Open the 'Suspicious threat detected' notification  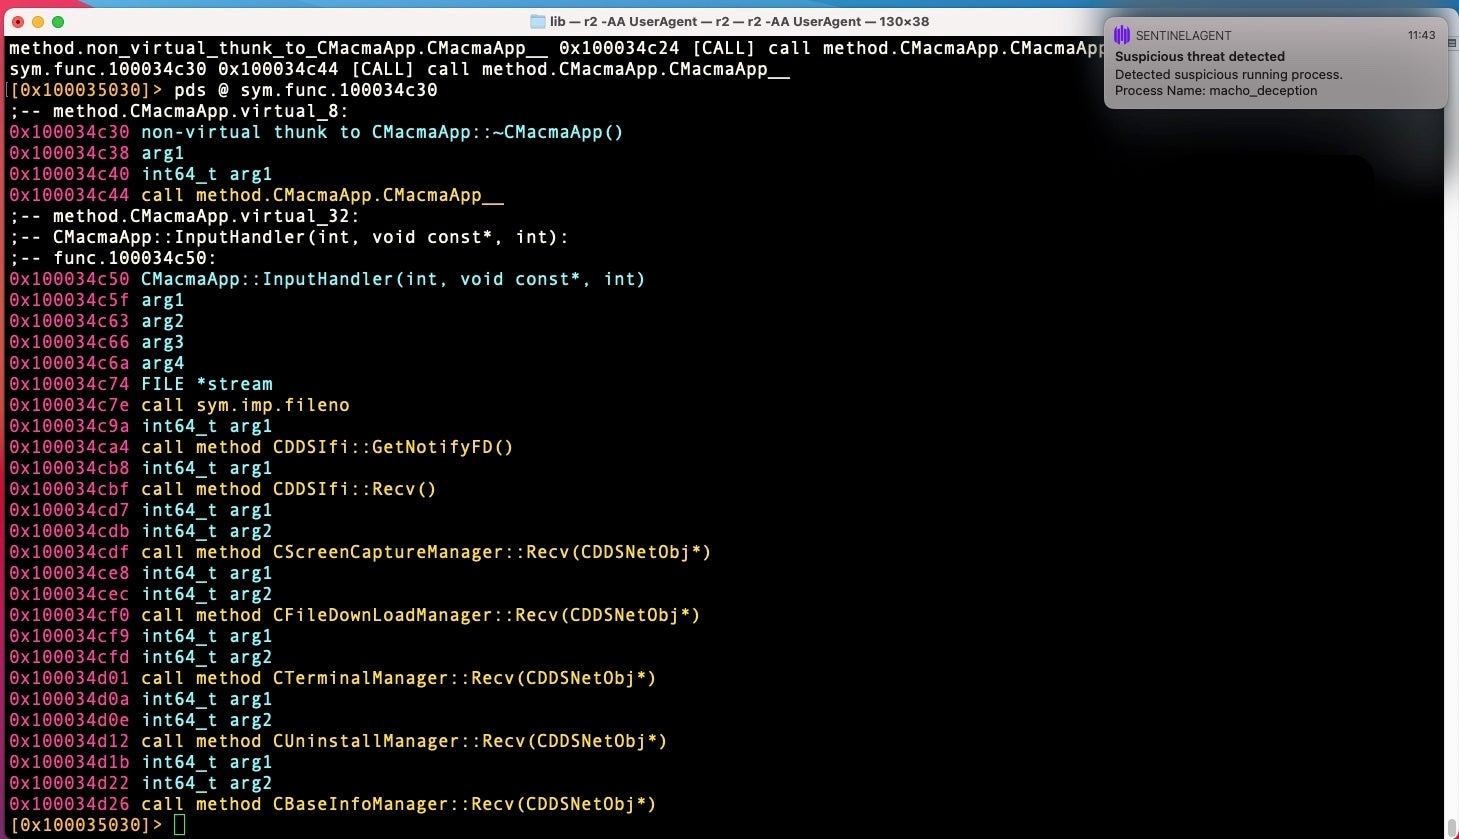point(1200,57)
